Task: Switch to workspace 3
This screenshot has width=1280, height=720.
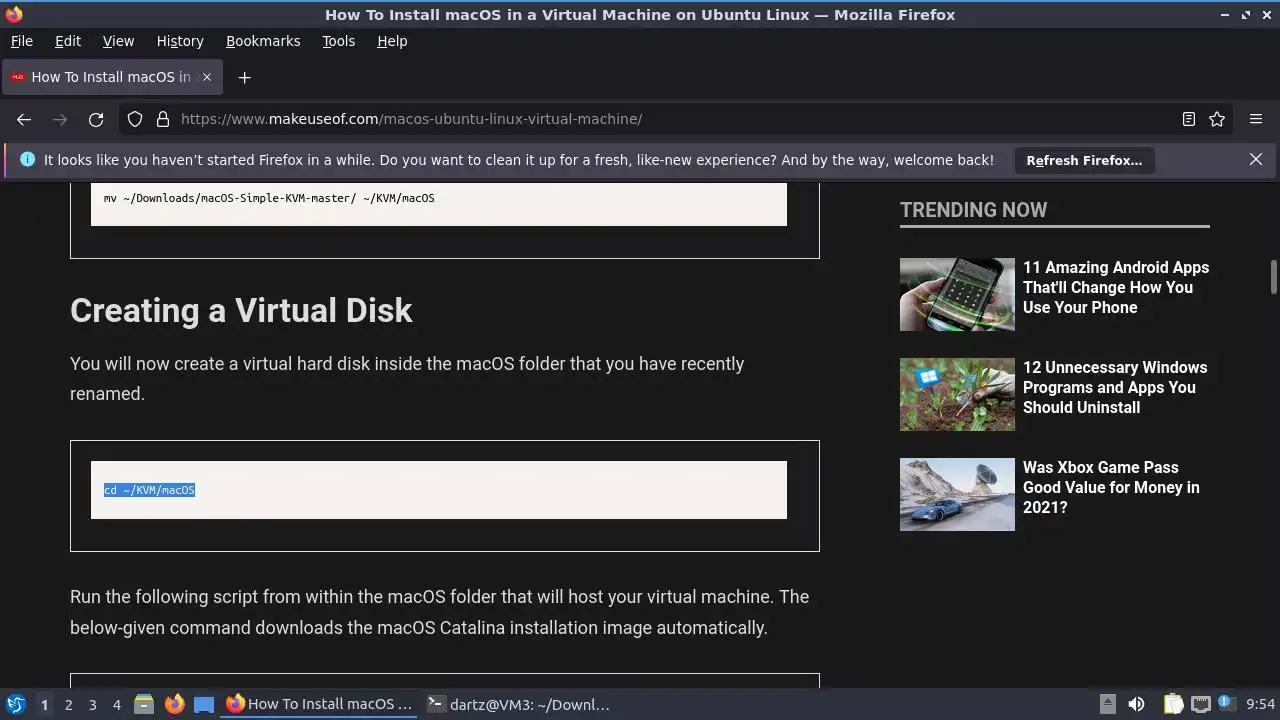Action: click(x=92, y=705)
